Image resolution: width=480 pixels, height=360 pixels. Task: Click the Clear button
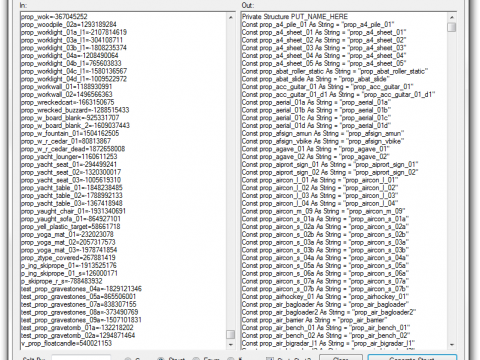coord(341,357)
